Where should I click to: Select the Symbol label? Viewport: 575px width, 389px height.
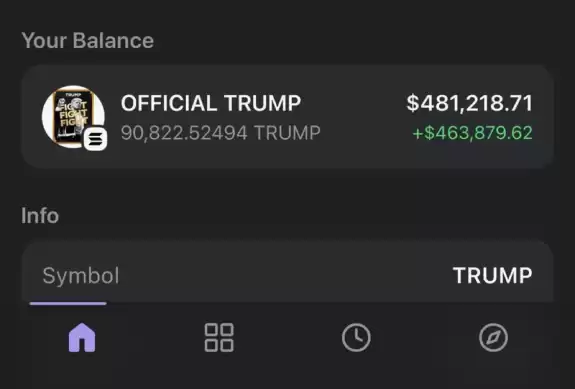tap(81, 276)
